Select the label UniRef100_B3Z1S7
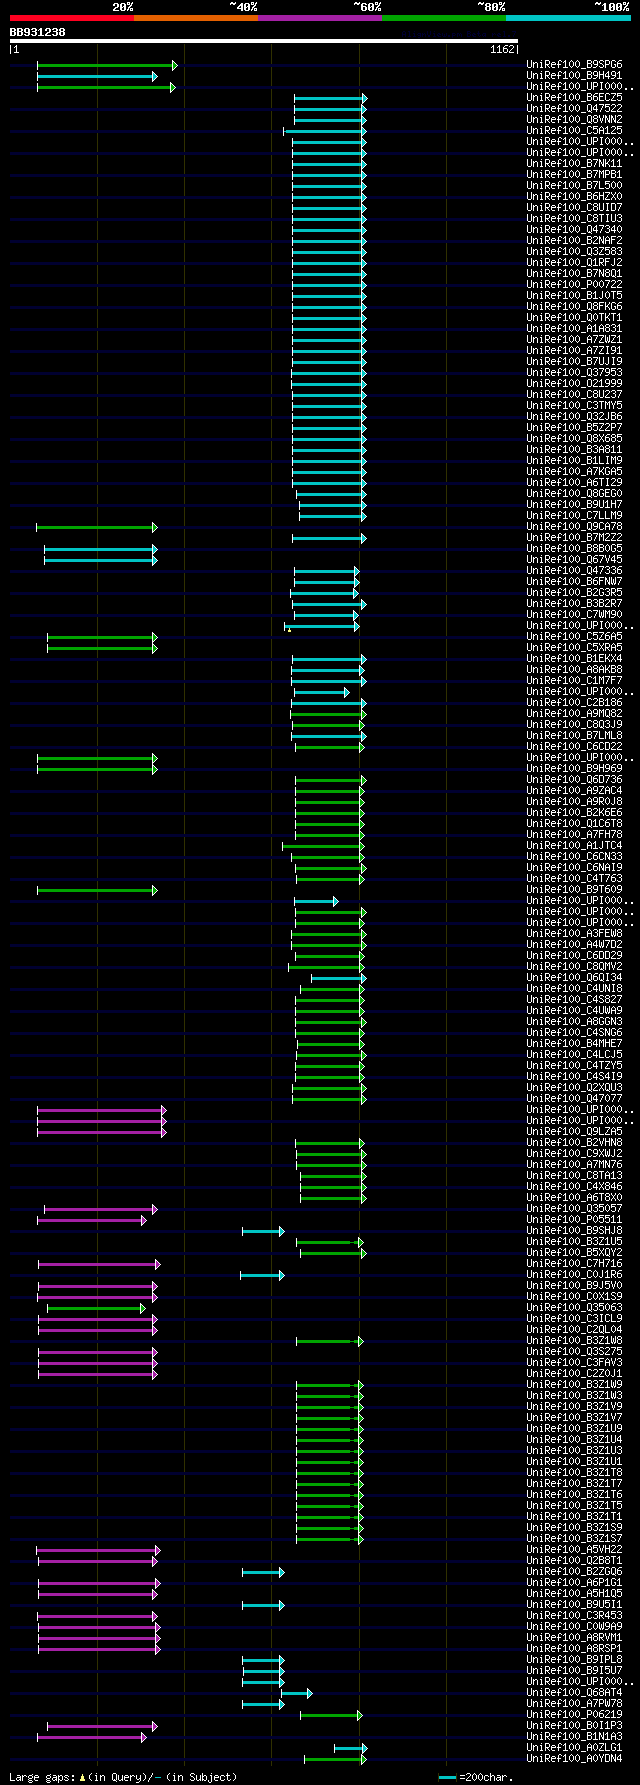 [x=574, y=1539]
